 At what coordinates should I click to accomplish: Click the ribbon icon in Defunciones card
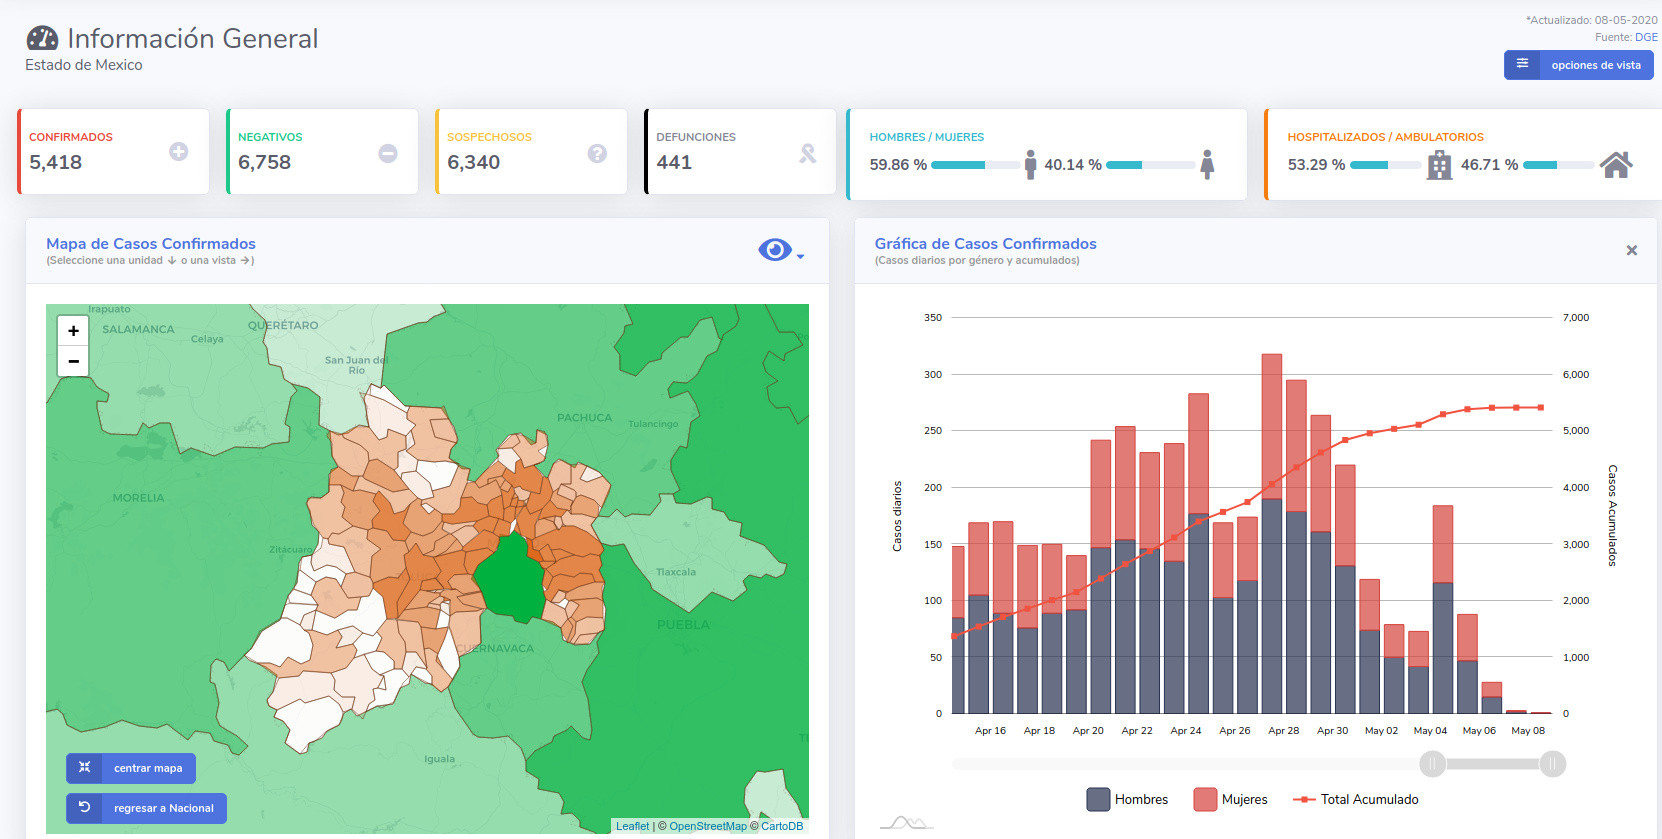point(807,153)
